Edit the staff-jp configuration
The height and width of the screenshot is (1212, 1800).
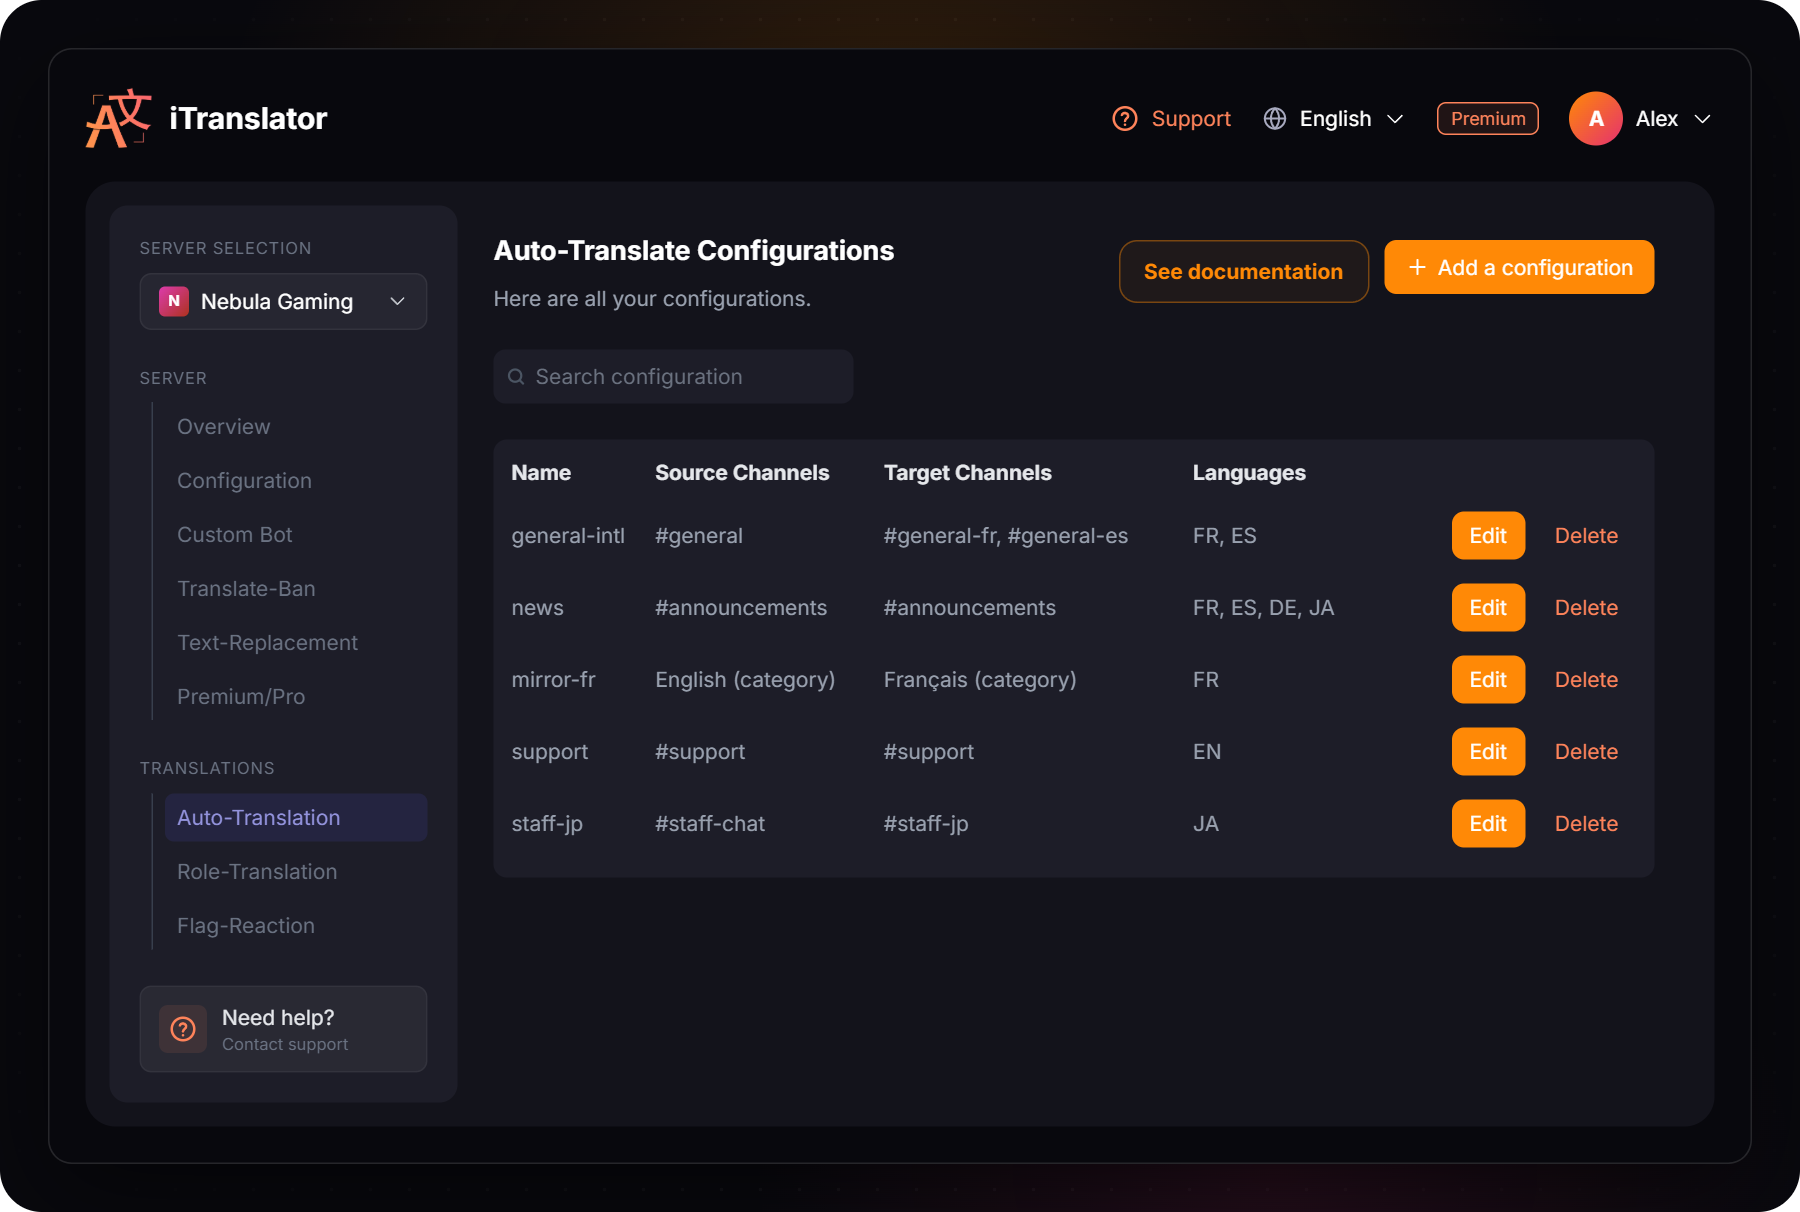tap(1488, 824)
